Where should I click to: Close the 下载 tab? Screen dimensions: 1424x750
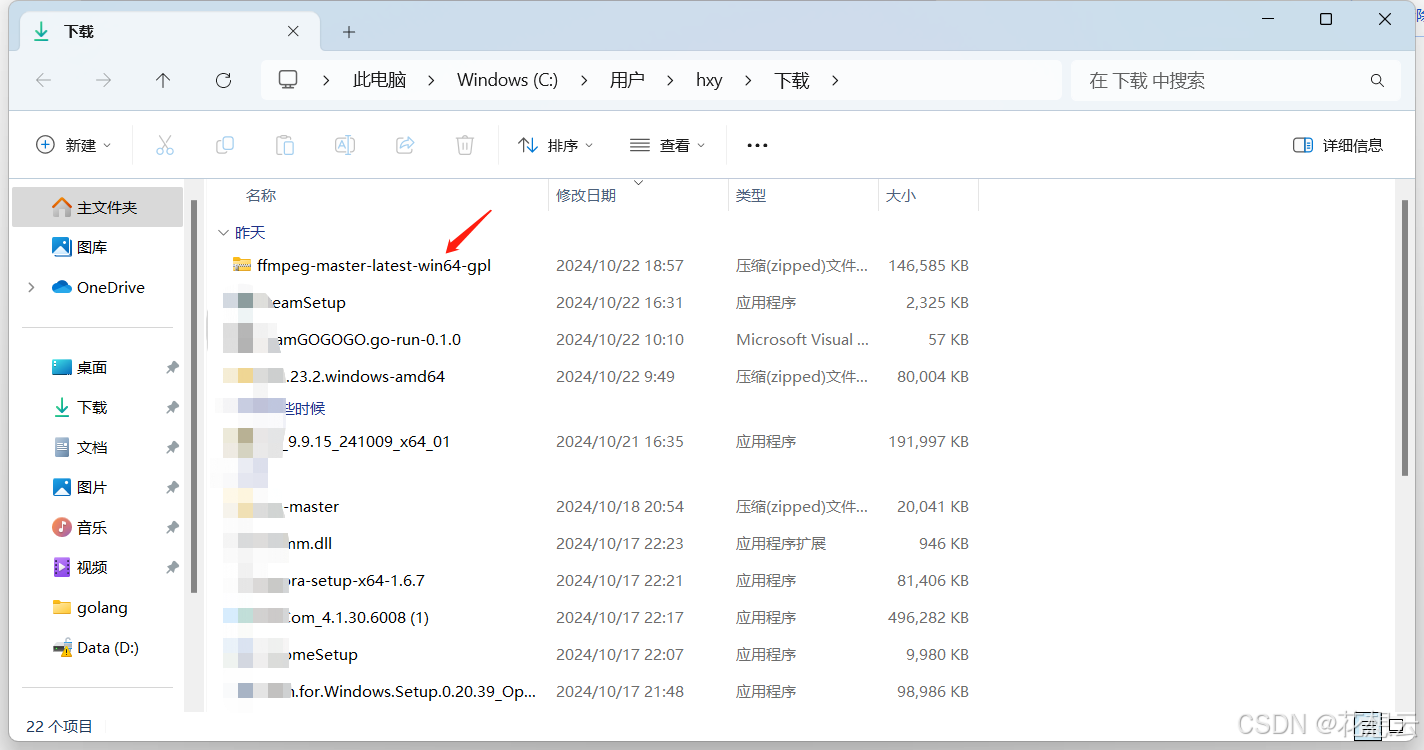293,31
